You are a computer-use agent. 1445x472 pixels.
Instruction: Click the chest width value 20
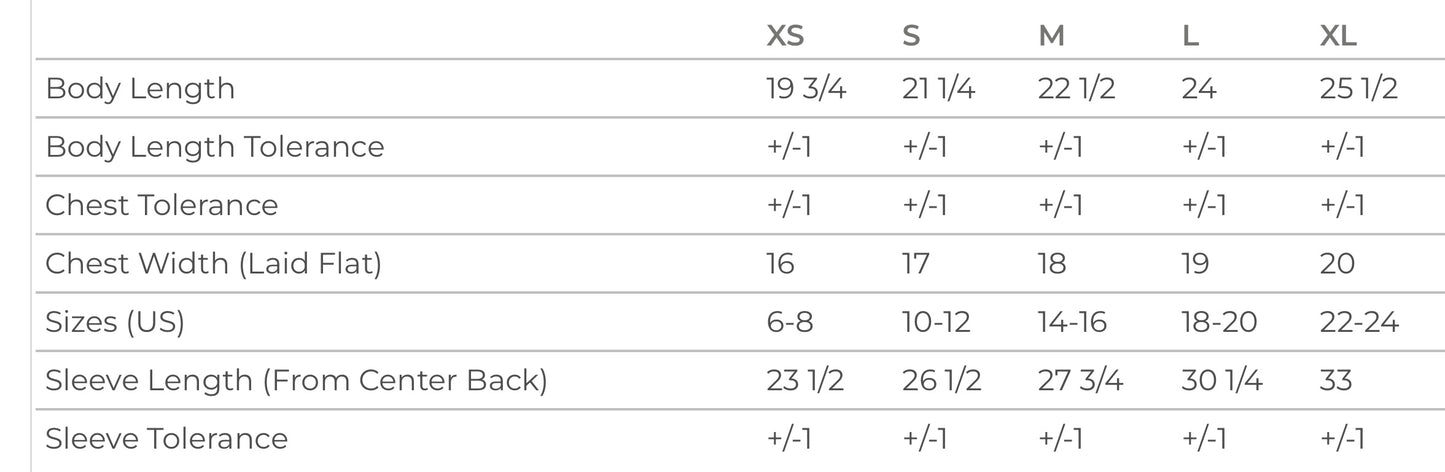pyautogui.click(x=1337, y=264)
